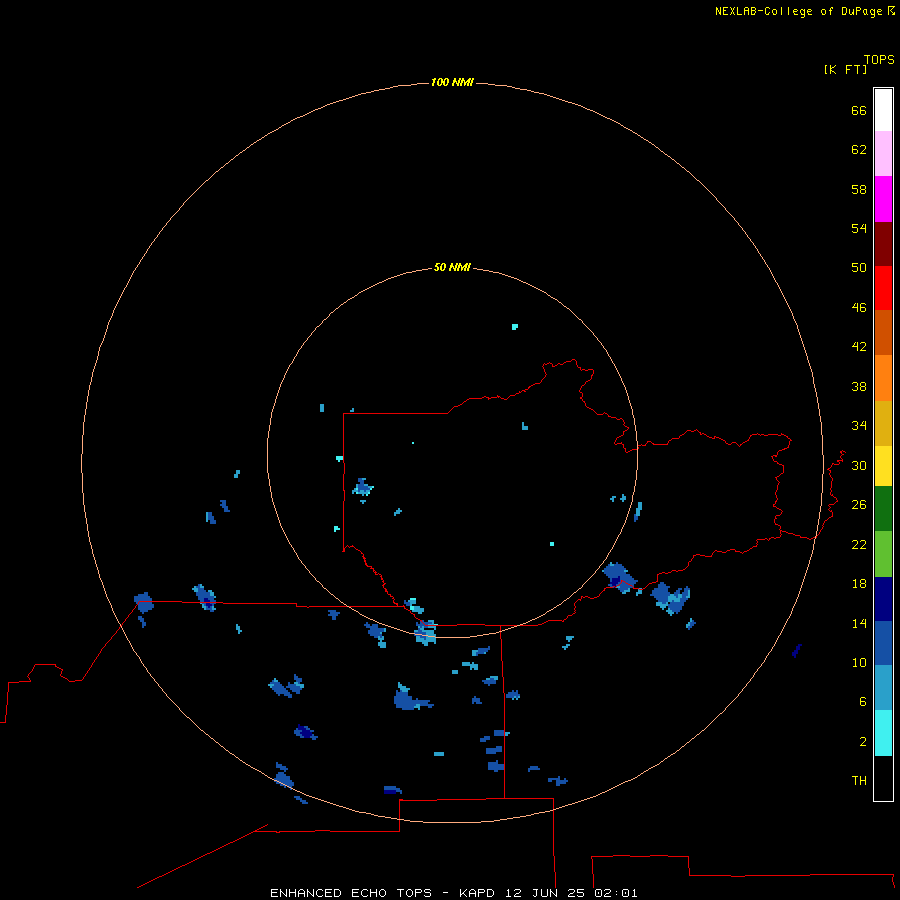
Task: Click the '100 NMI' range ring label
Action: point(452,82)
